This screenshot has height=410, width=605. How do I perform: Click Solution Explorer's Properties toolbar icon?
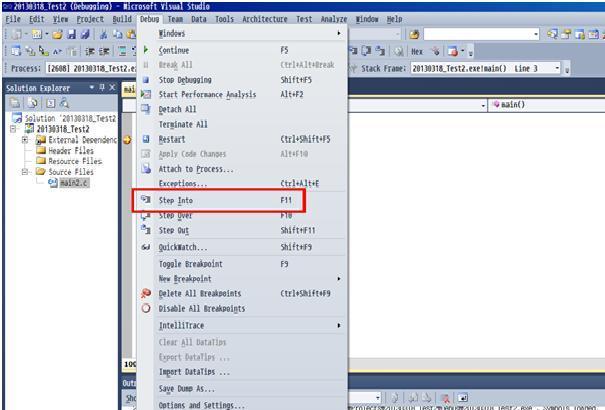[x=15, y=103]
